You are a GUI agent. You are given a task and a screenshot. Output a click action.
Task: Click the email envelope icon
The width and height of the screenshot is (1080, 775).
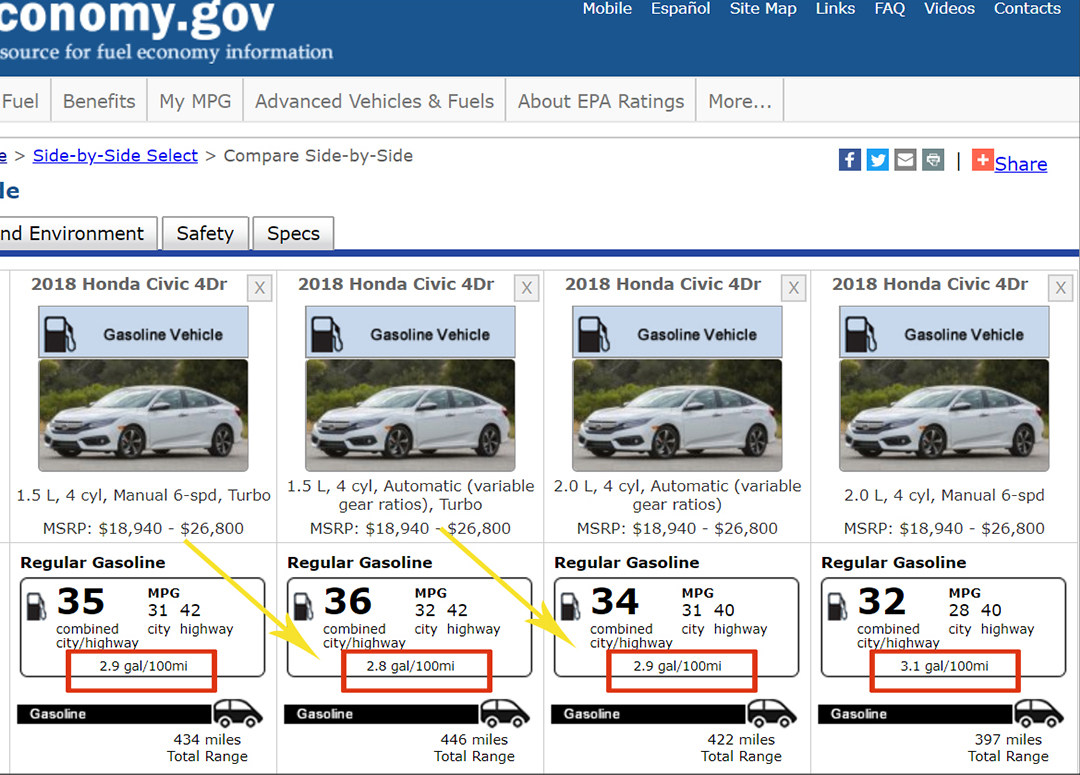point(905,160)
